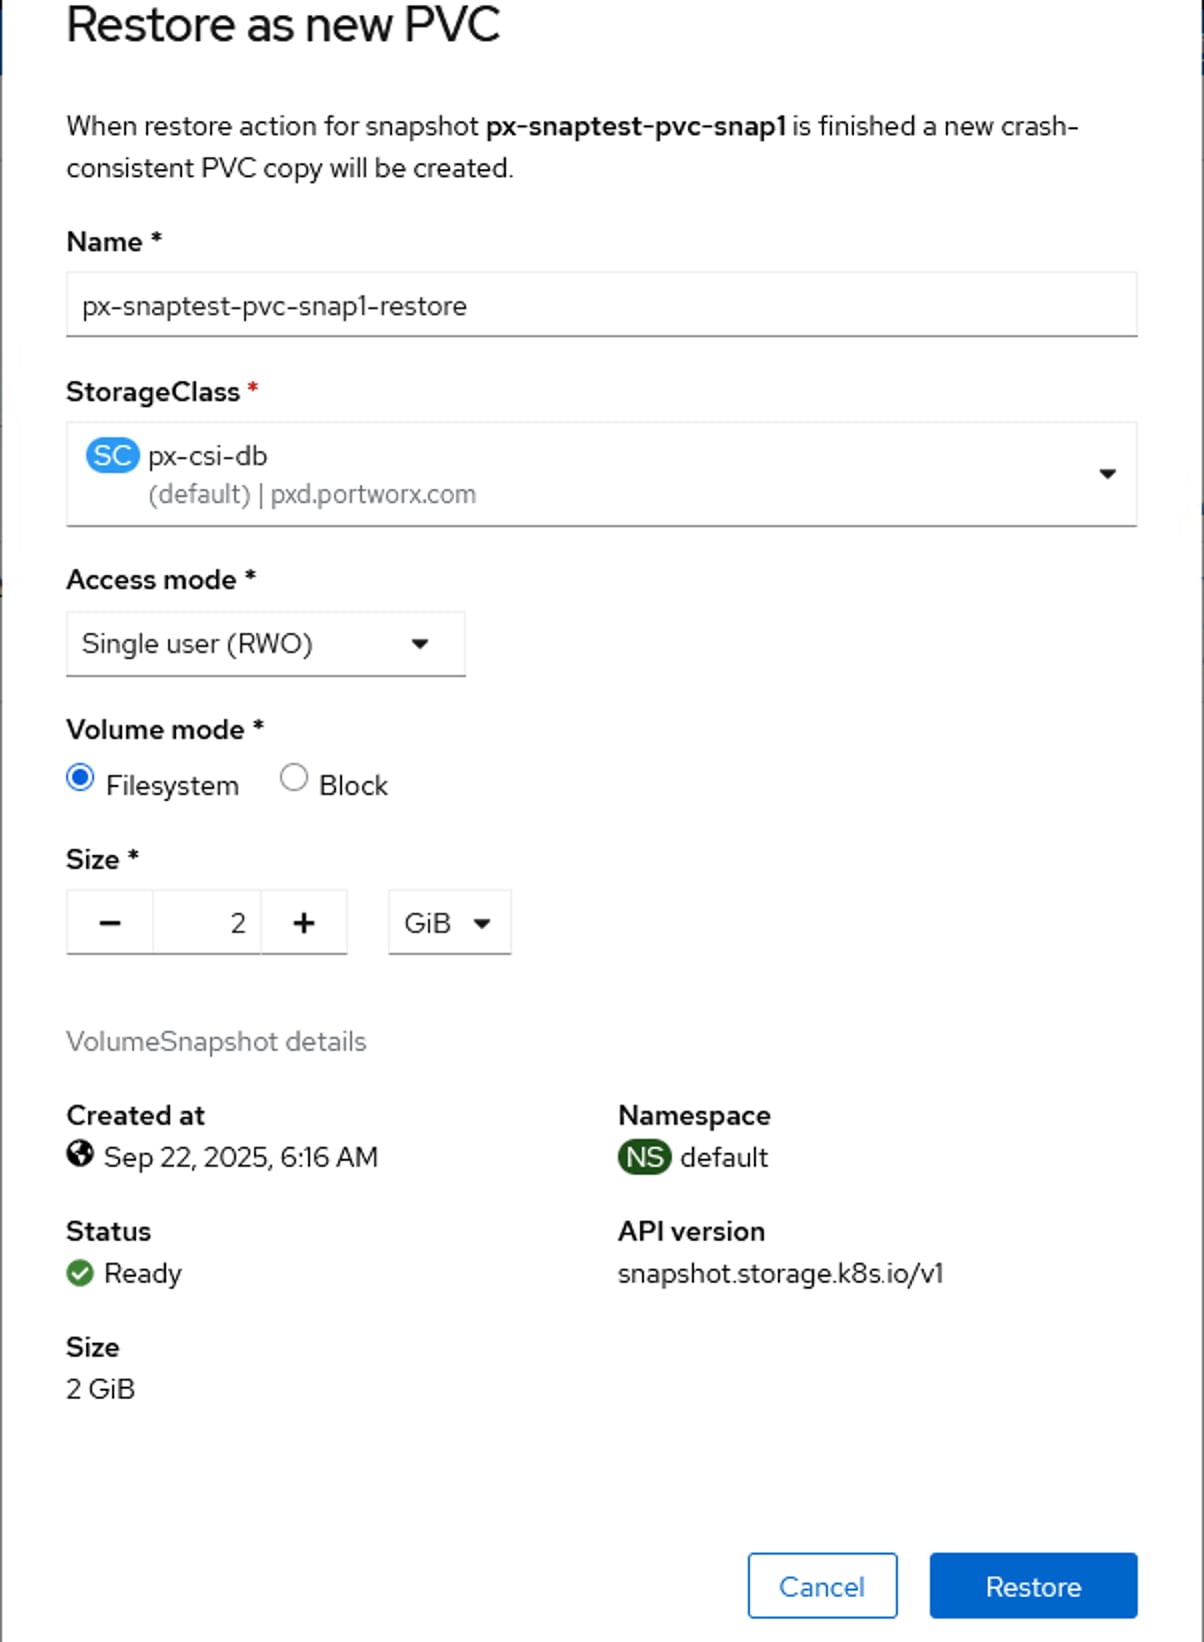1204x1642 pixels.
Task: Click the GiB unit dropdown caret arrow
Action: [x=482, y=923]
